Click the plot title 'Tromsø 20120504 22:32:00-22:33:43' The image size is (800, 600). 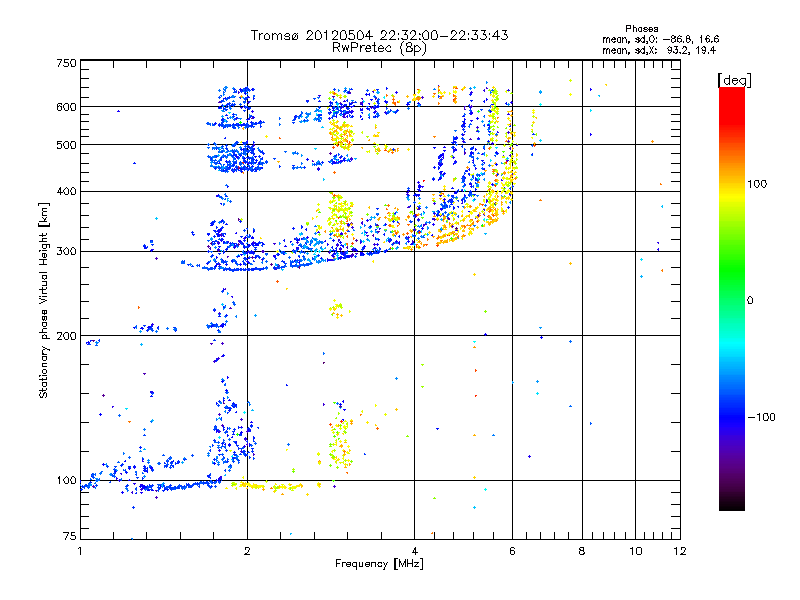[x=379, y=35]
